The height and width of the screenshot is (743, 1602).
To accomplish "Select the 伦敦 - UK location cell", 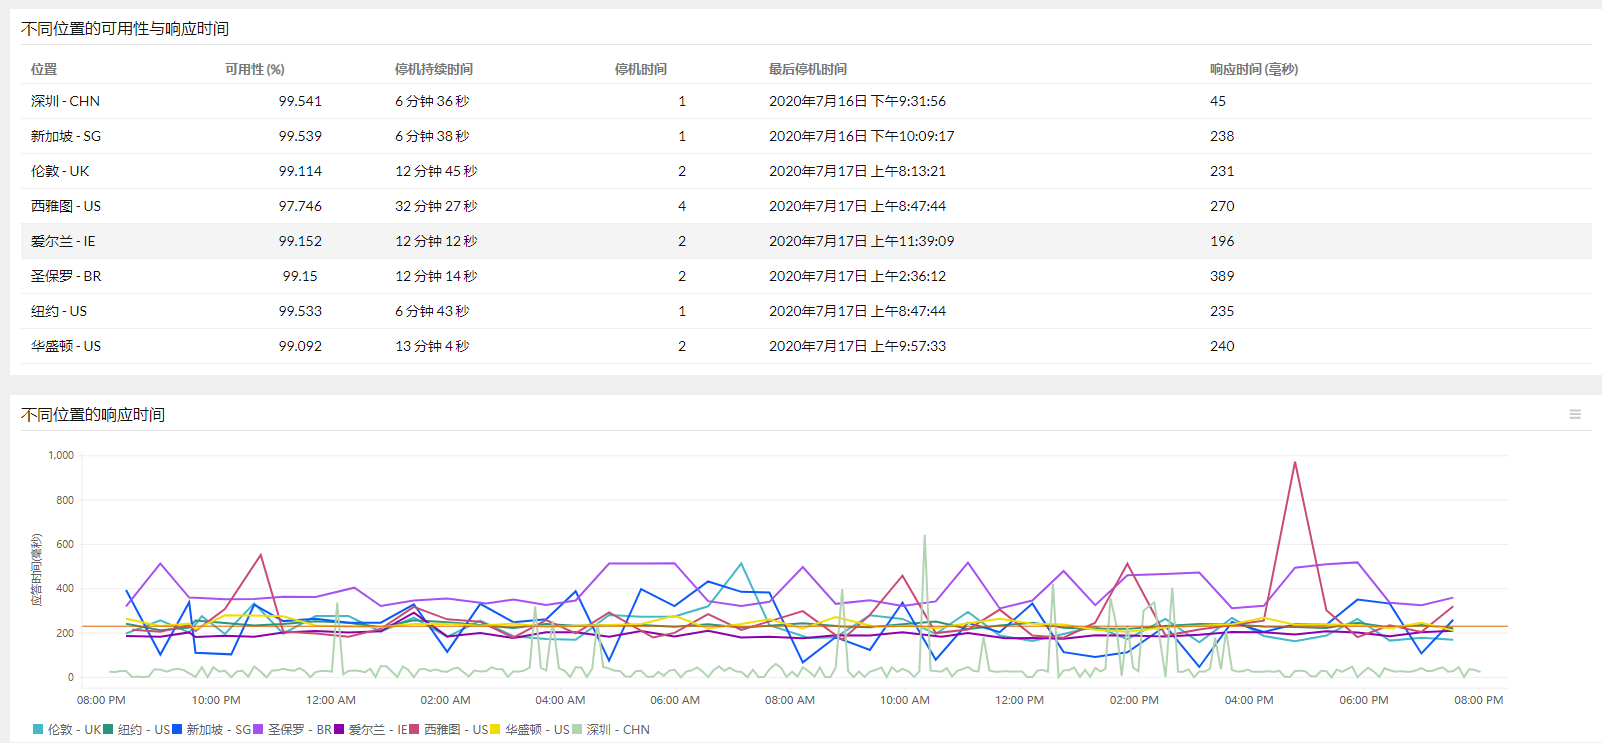I will 60,171.
